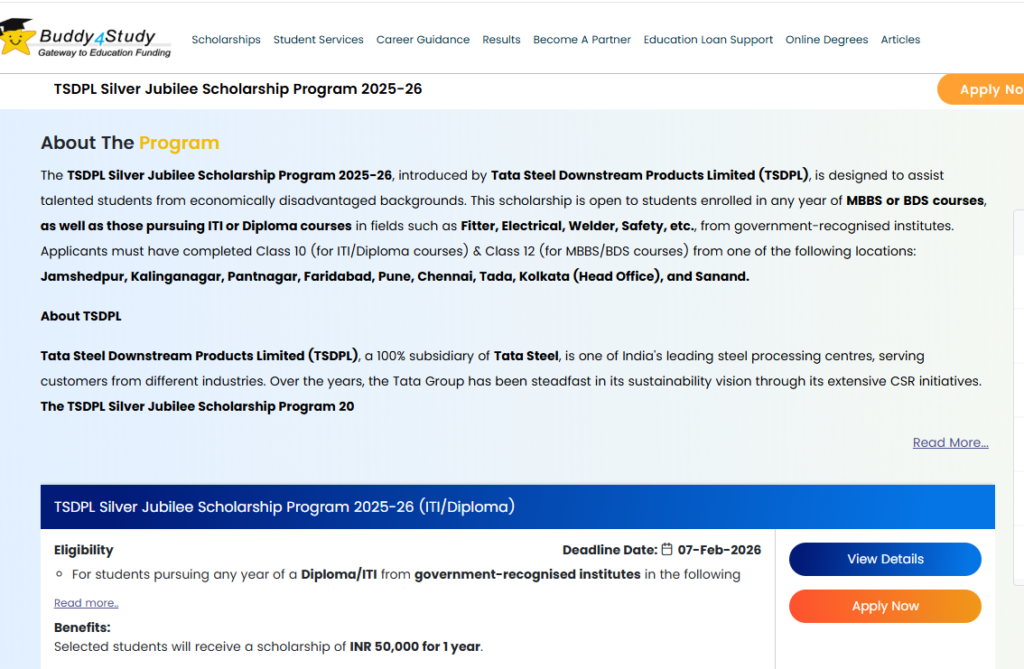Open Education Loan Support
This screenshot has height=669, width=1024.
[708, 40]
